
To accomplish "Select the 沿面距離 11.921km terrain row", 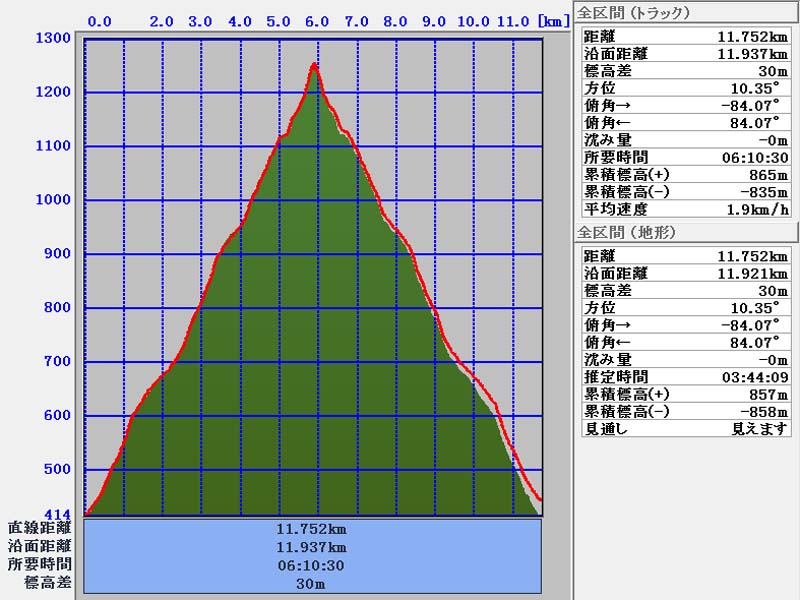I will point(686,273).
